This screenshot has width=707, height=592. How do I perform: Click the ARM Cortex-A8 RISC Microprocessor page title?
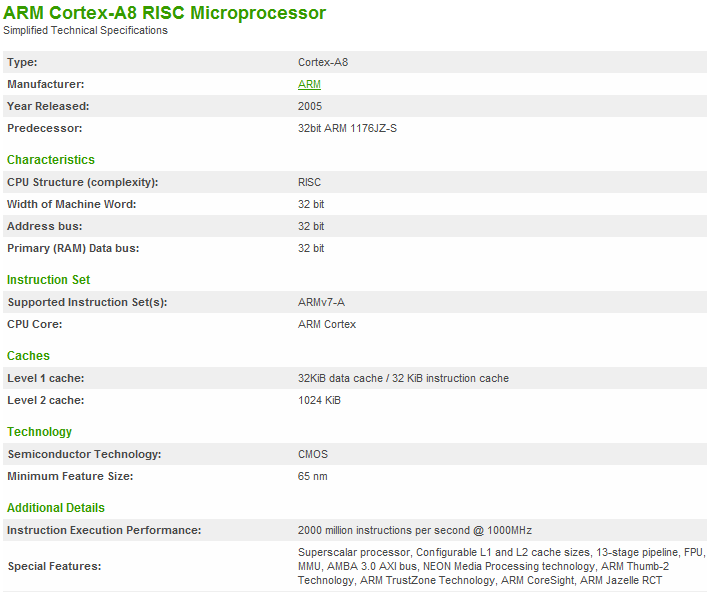tap(164, 13)
